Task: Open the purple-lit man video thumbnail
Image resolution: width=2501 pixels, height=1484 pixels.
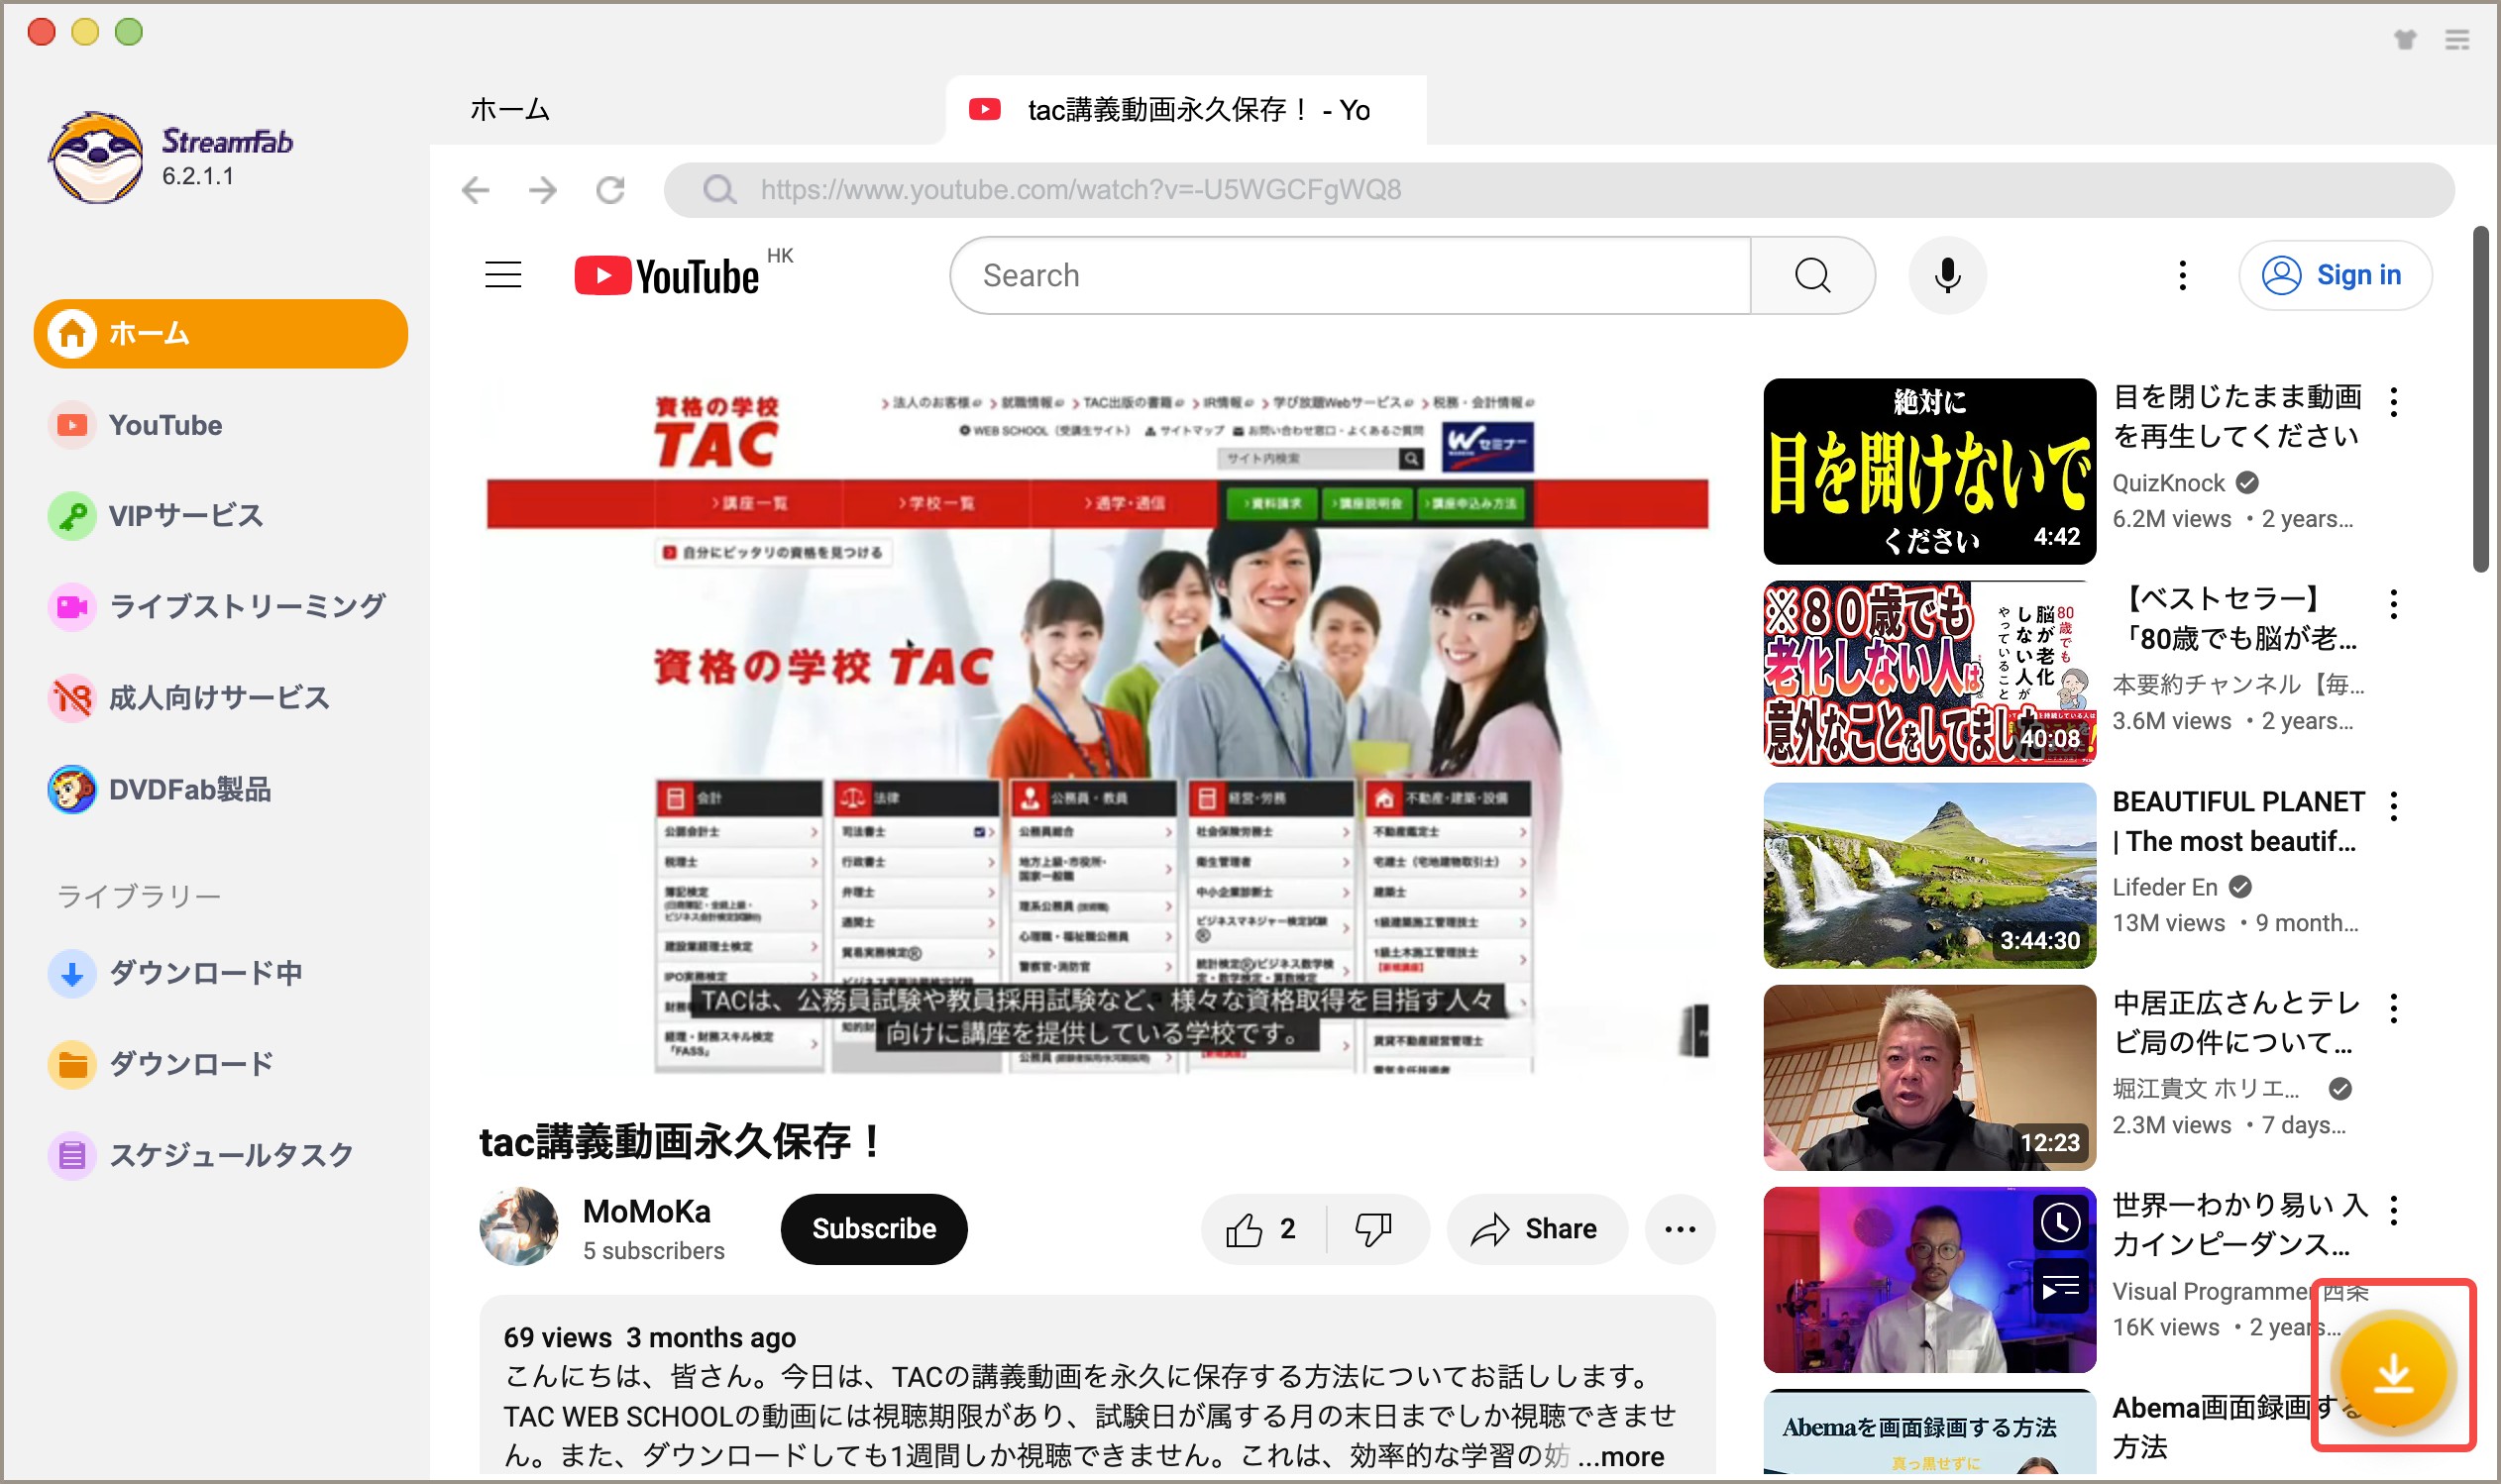Action: tap(1929, 1280)
